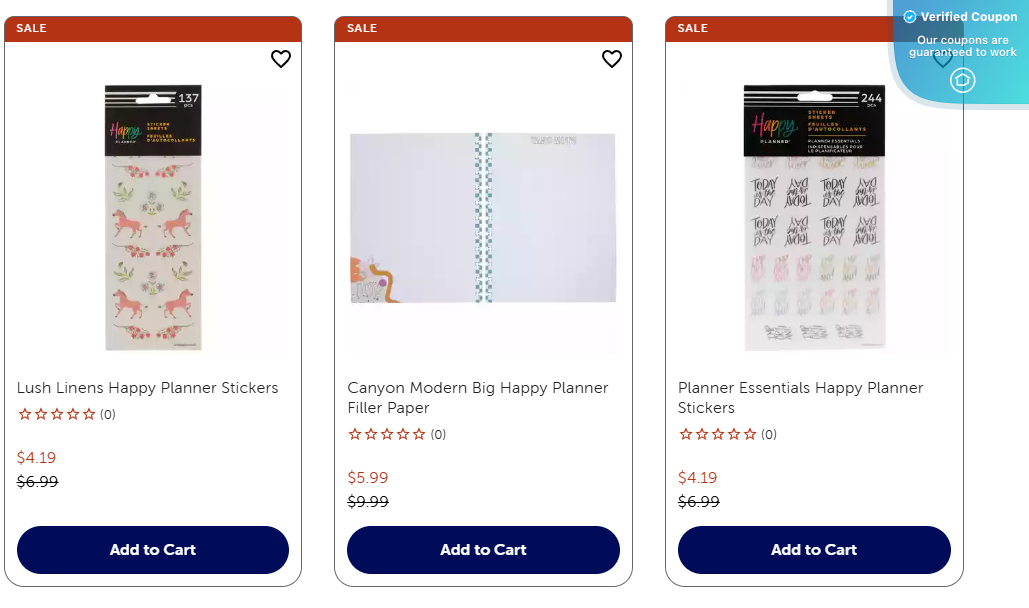
Task: Add Planner Essentials stickers to cart
Action: pyautogui.click(x=813, y=549)
